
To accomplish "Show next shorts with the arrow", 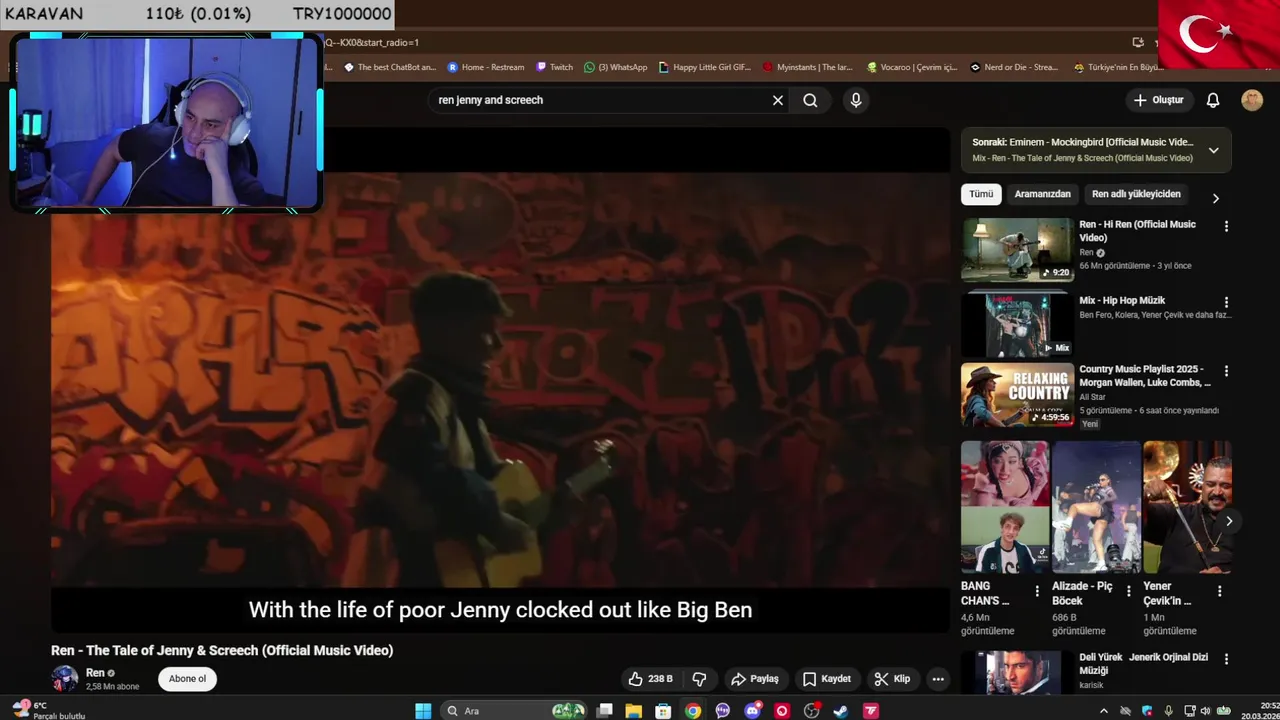I will (x=1228, y=521).
